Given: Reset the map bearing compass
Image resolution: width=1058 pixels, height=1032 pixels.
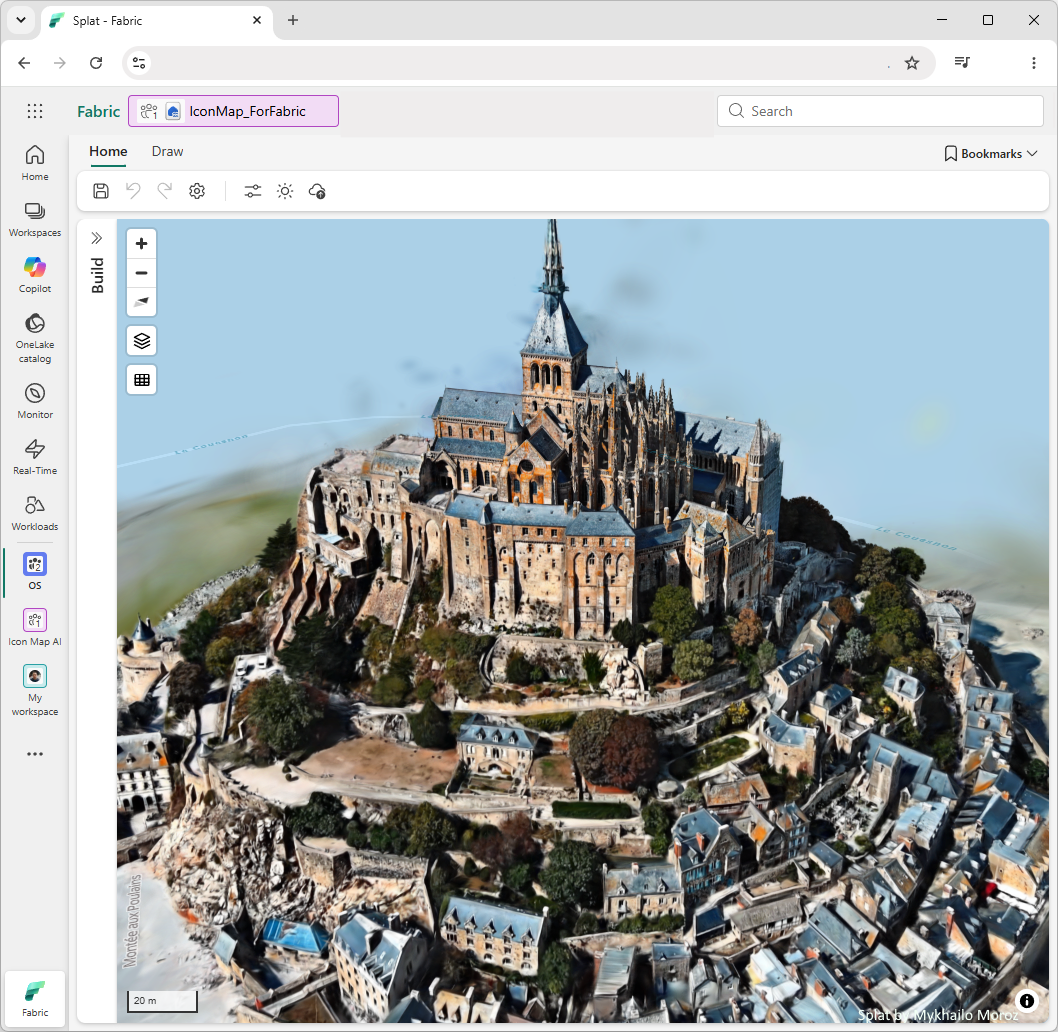Looking at the screenshot, I should coord(142,302).
